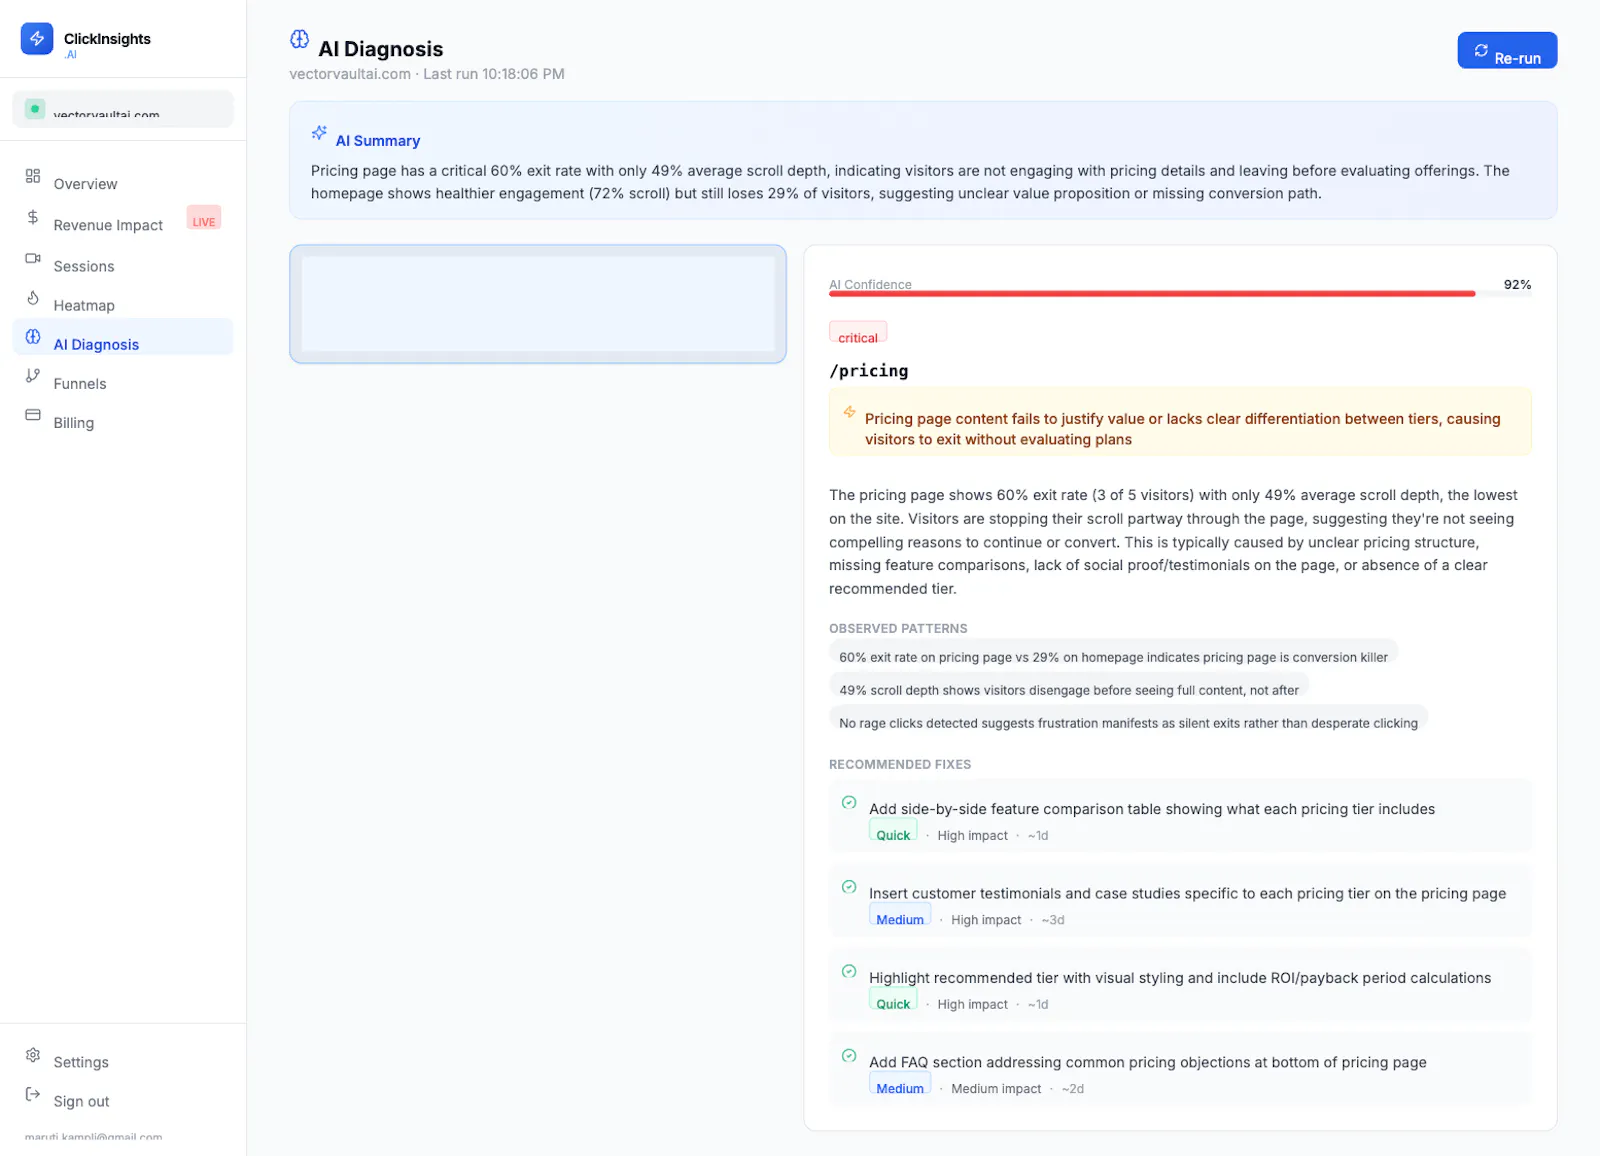The height and width of the screenshot is (1156, 1600).
Task: Click the ~2d estimate on FAQ fix
Action: point(1073,1089)
